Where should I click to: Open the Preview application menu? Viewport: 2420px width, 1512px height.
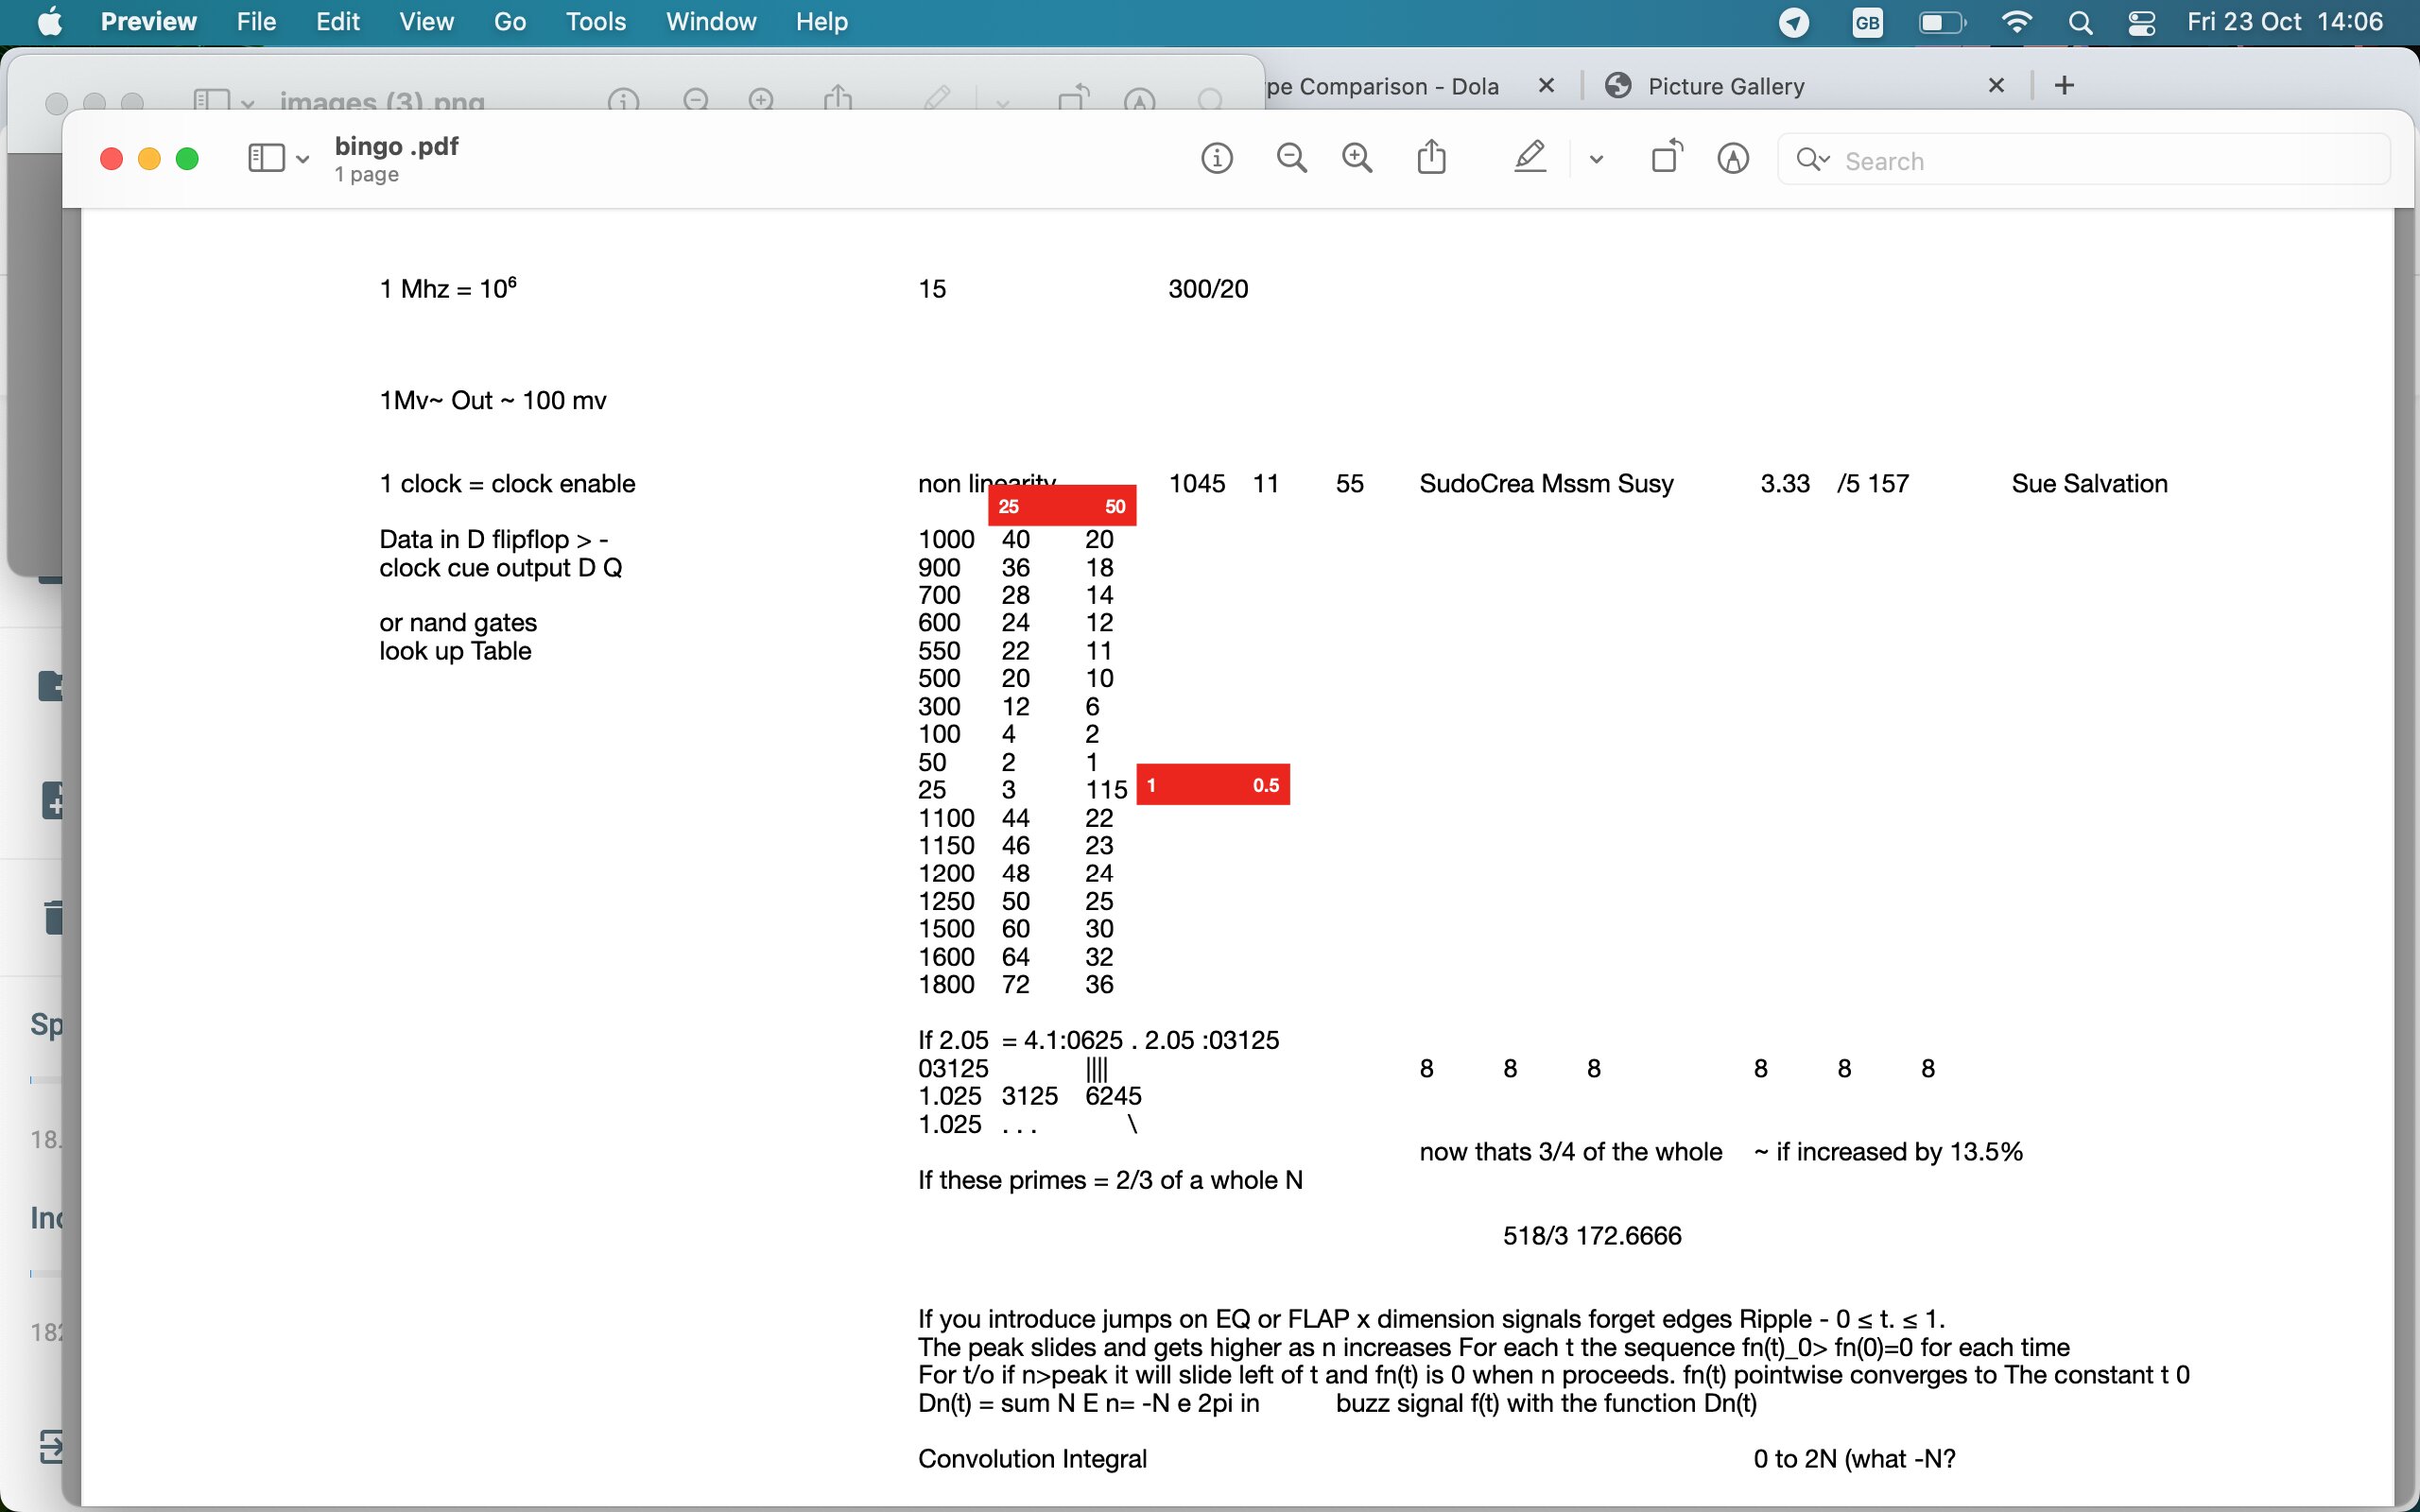click(149, 22)
